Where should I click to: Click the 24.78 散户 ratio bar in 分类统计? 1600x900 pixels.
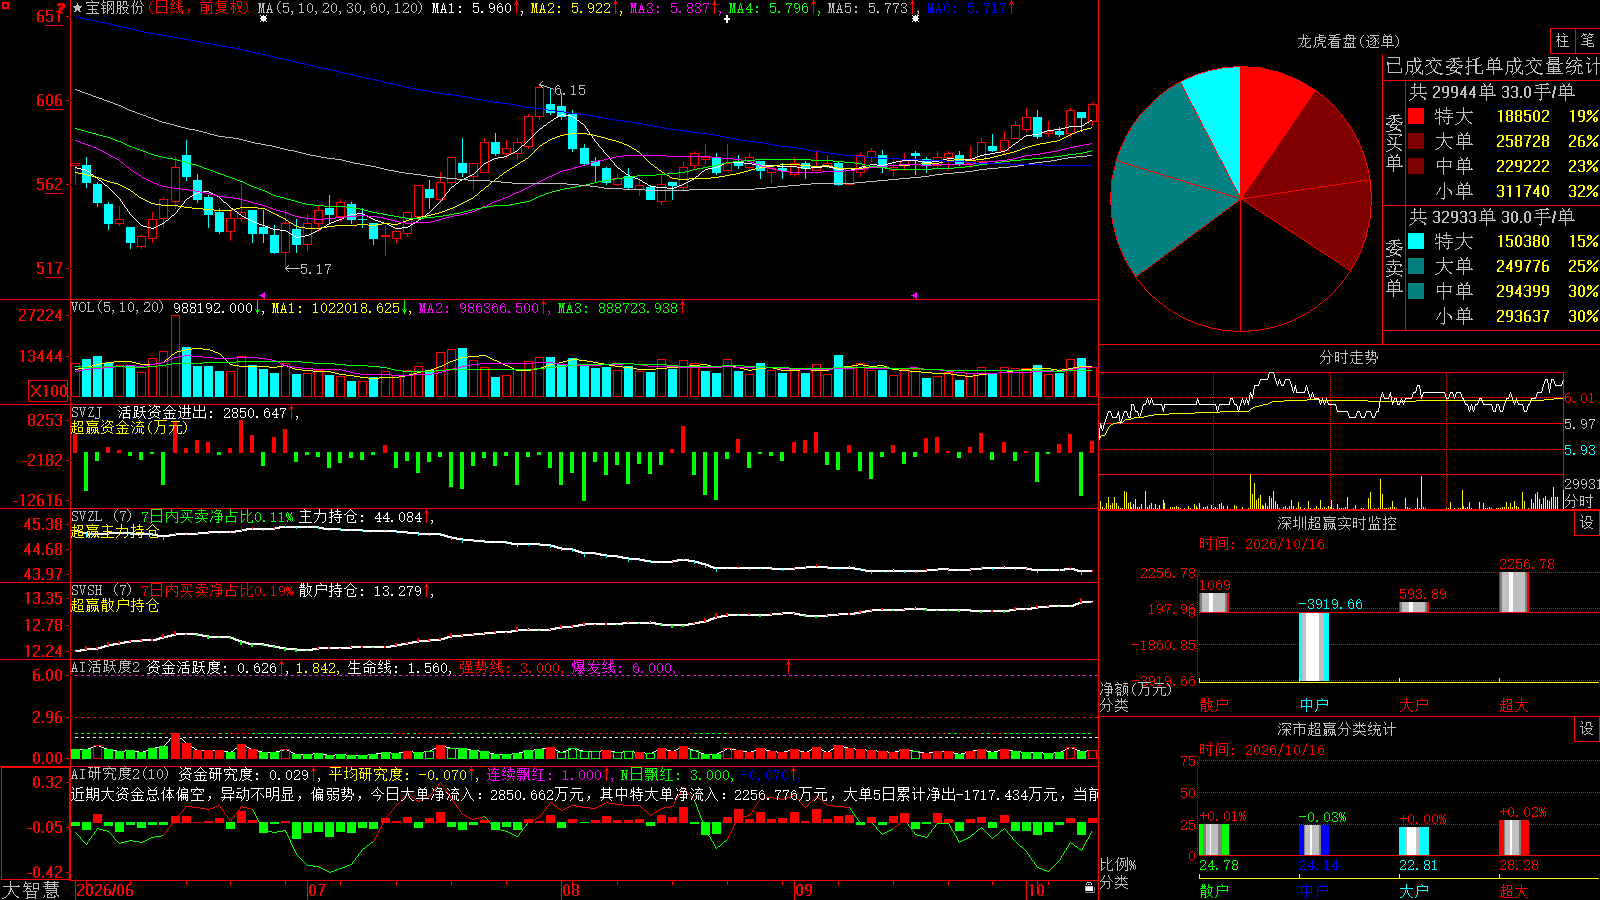click(x=1214, y=840)
